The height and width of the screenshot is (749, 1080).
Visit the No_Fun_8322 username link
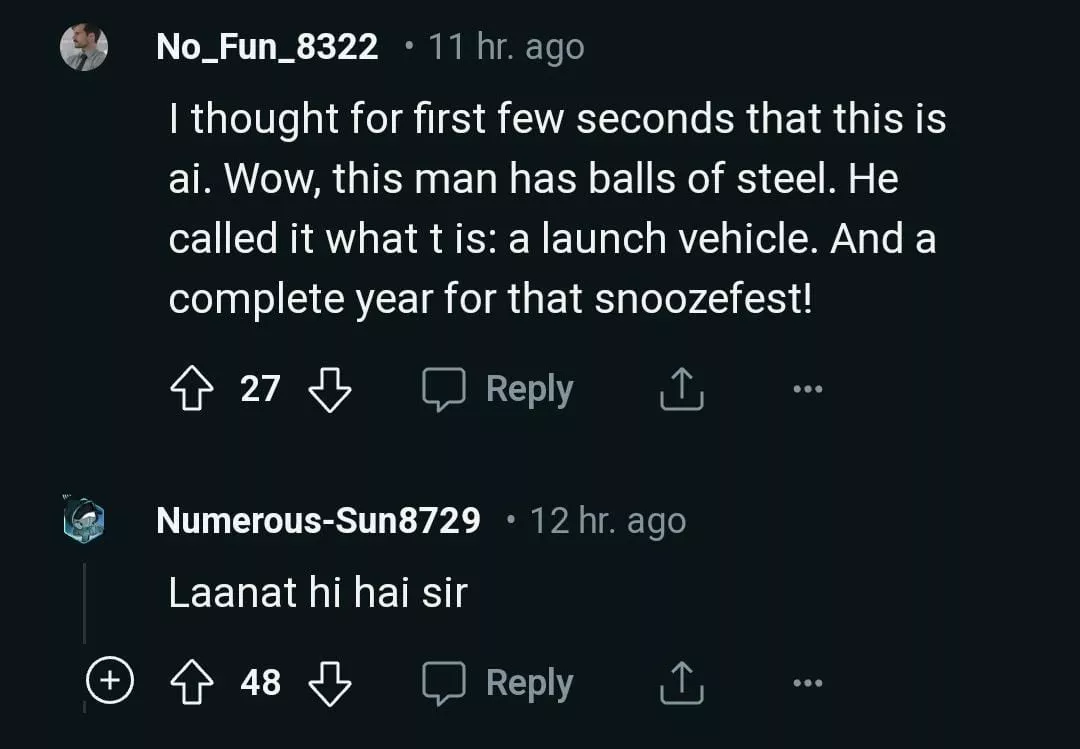pyautogui.click(x=267, y=47)
